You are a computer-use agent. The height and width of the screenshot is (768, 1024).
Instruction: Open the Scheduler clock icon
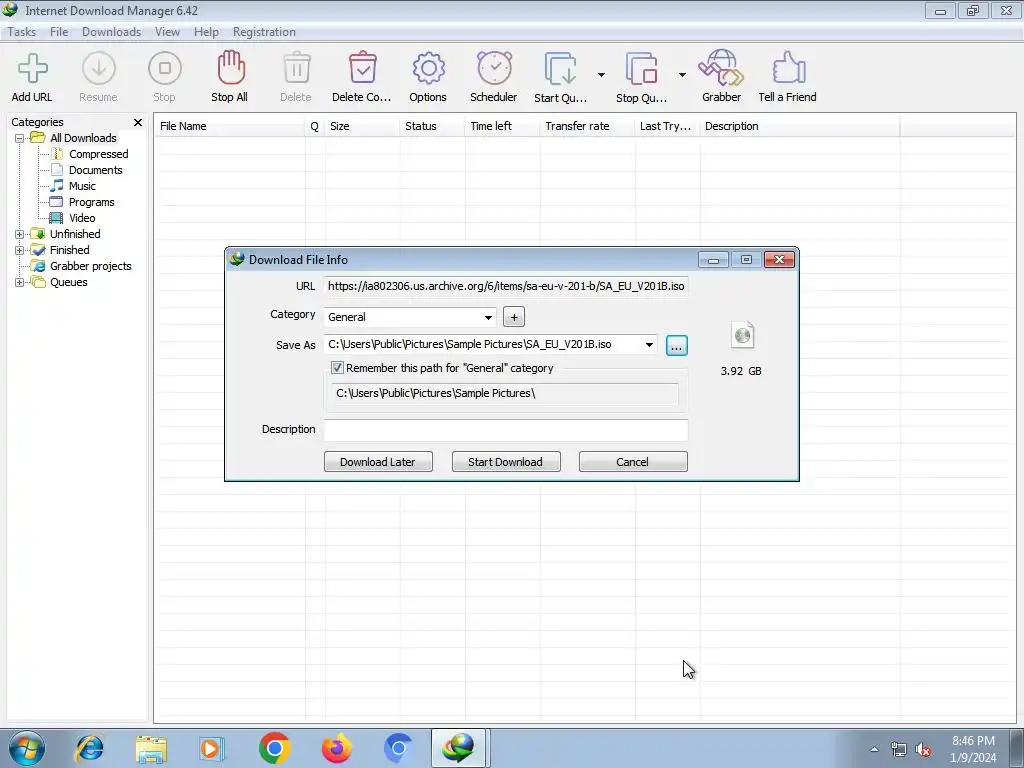494,68
